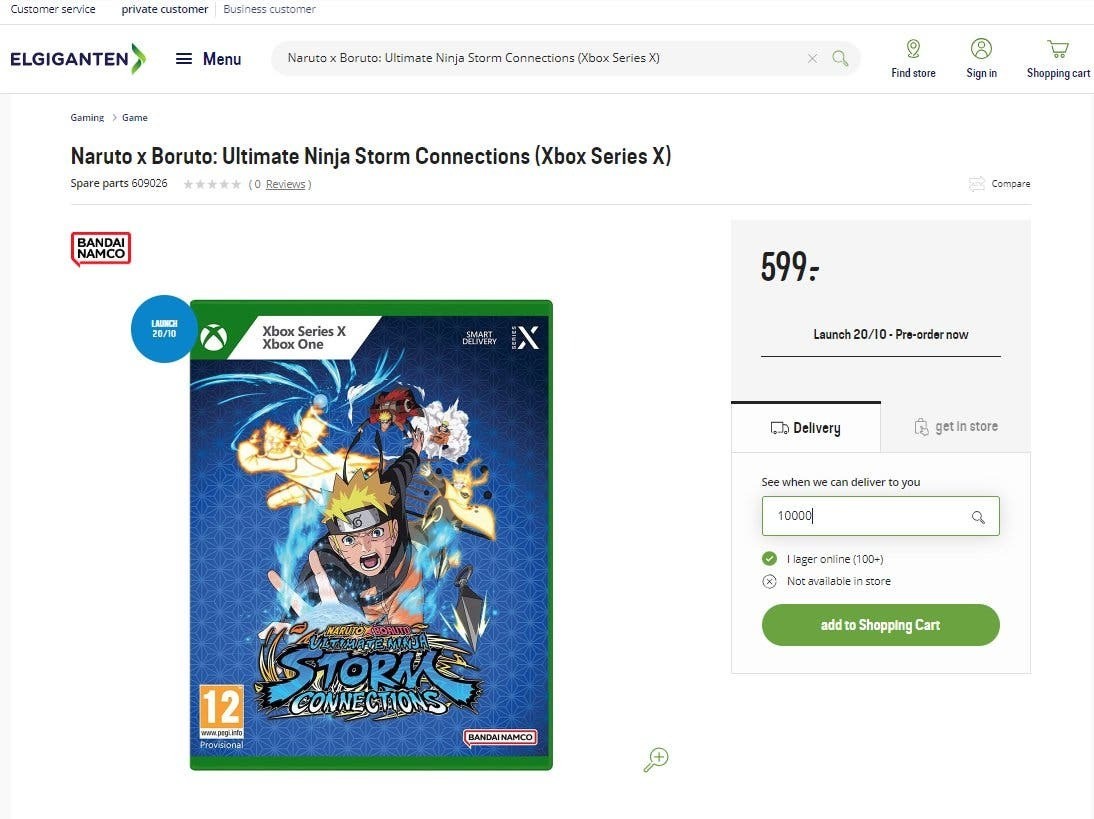Open the Shopping cart
Screen dimensions: 1094x819
(1058, 58)
